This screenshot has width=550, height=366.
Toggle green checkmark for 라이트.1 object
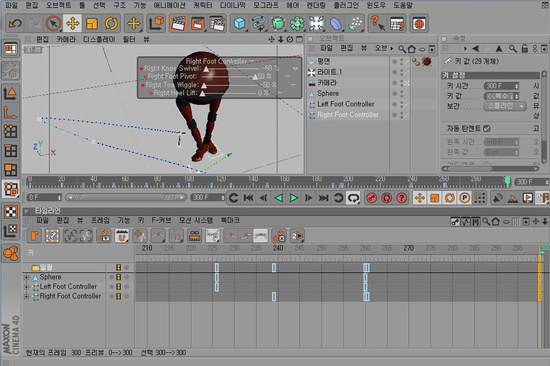407,72
